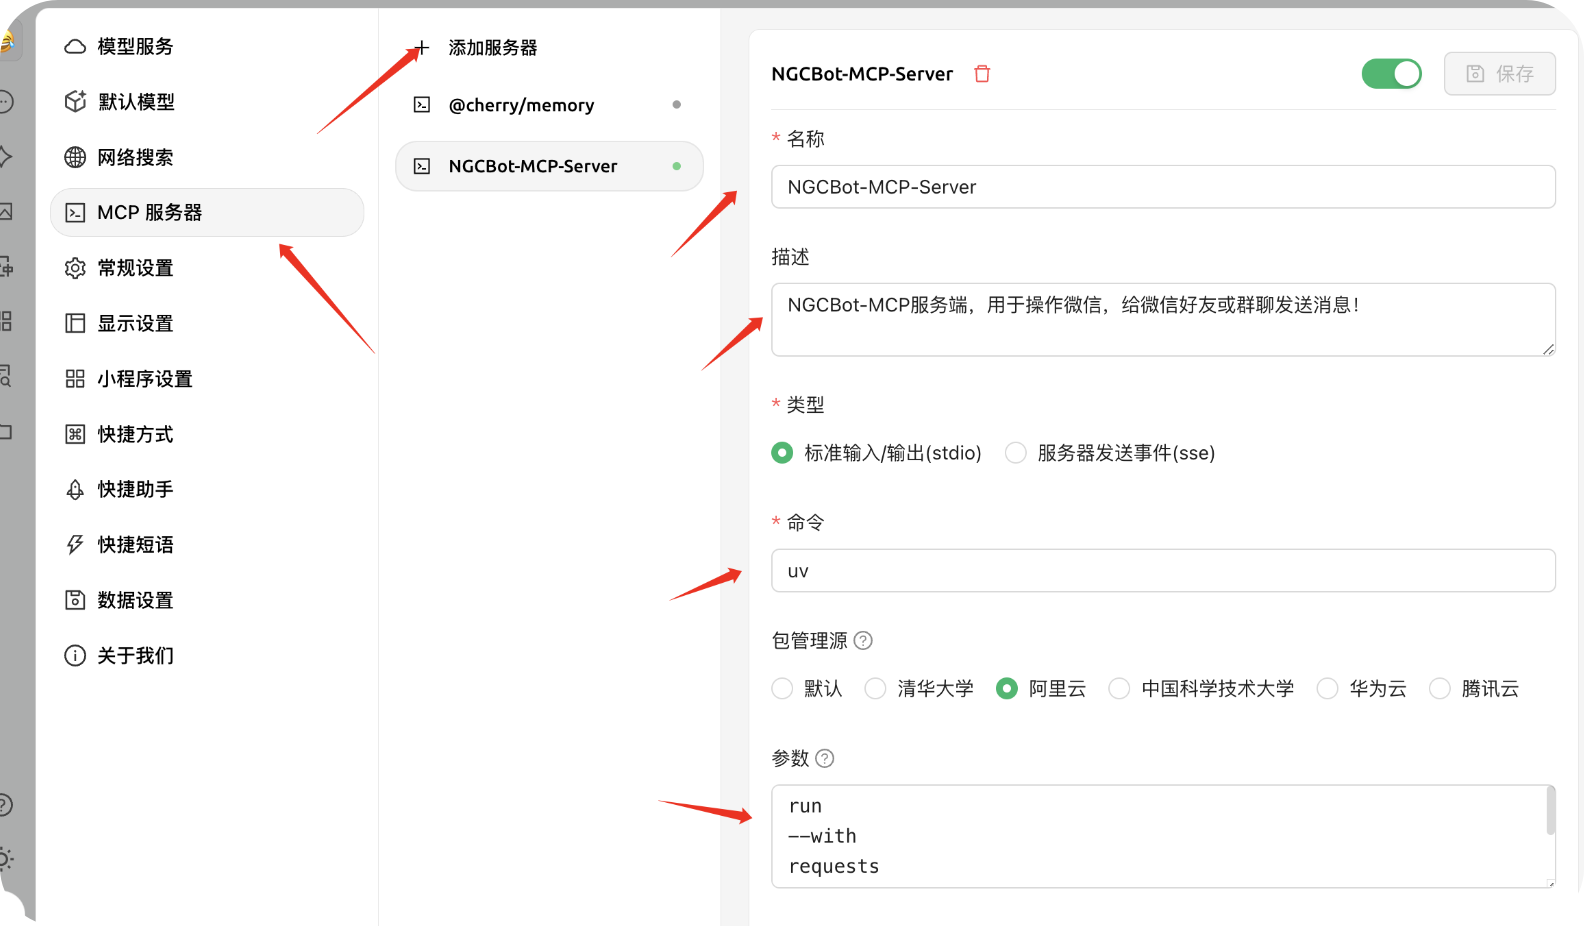Open the 模型服务 settings section

207,46
